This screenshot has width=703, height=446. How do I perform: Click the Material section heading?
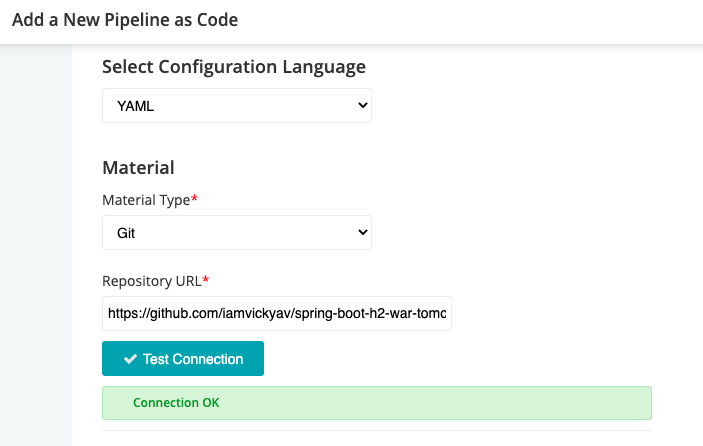click(138, 167)
